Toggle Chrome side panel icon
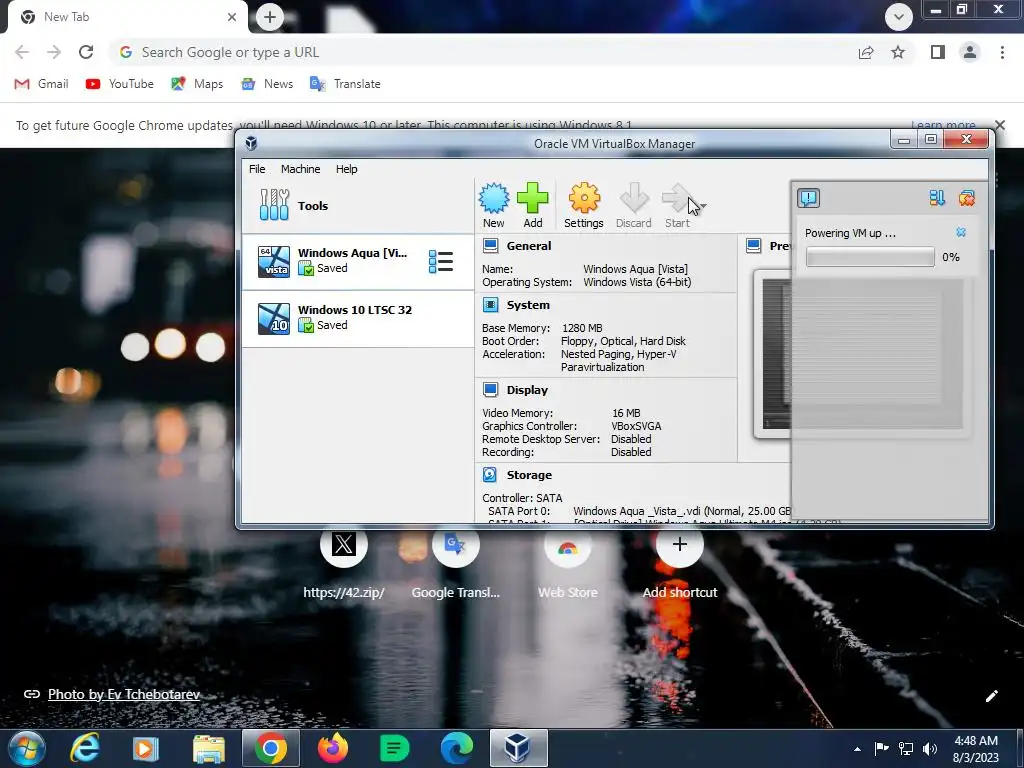The width and height of the screenshot is (1024, 768). coord(938,52)
